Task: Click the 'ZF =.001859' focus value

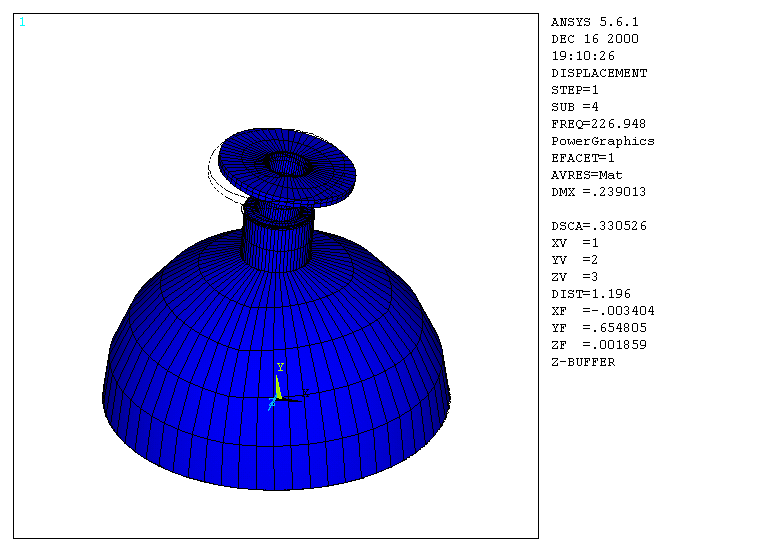Action: (x=599, y=345)
